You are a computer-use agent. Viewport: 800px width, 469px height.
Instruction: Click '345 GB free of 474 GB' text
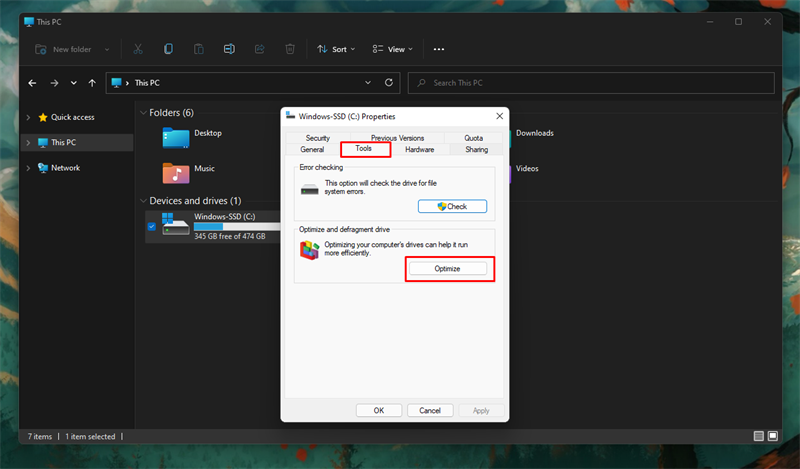(230, 236)
